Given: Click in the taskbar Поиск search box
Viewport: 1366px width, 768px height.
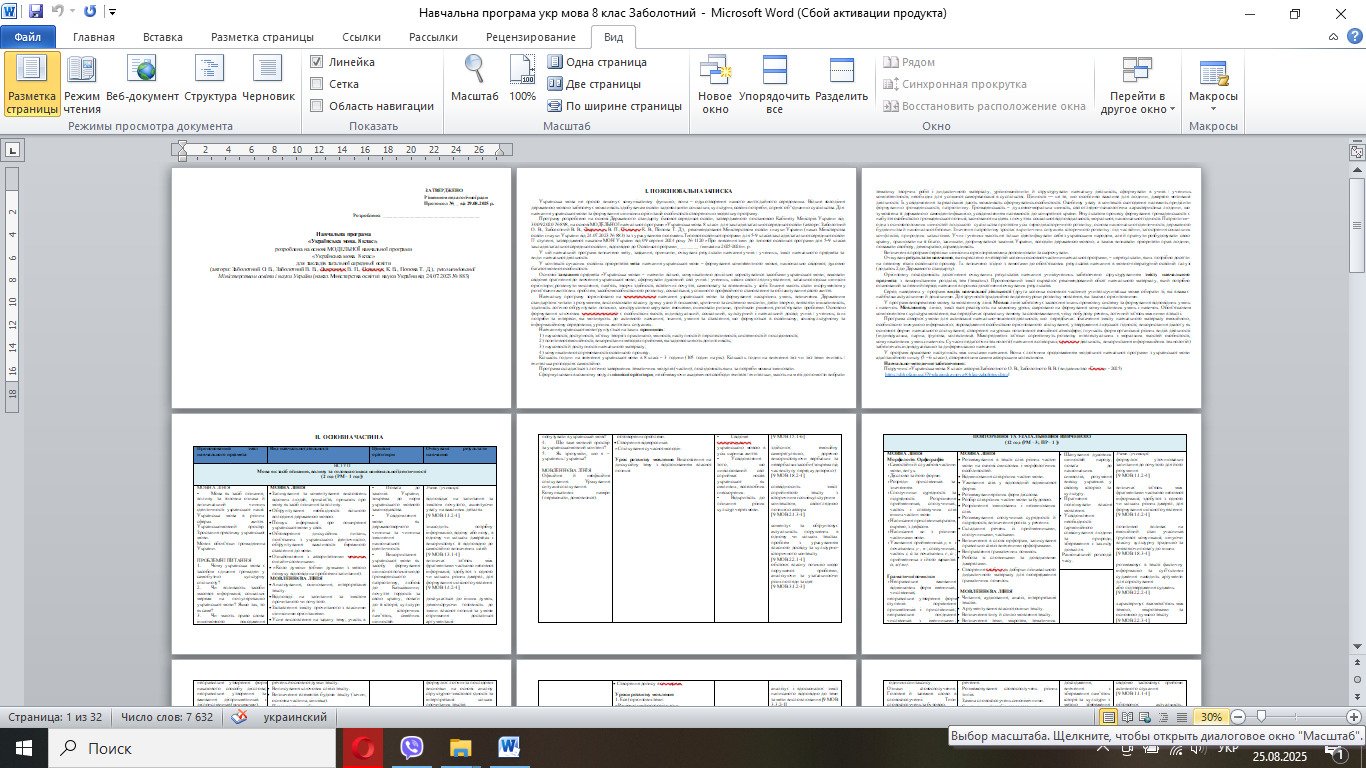Looking at the screenshot, I should click(x=191, y=747).
